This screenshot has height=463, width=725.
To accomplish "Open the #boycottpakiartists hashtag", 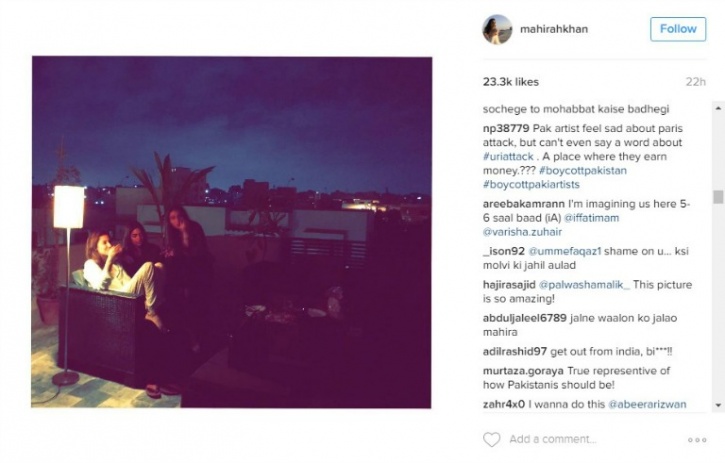I will 531,185.
